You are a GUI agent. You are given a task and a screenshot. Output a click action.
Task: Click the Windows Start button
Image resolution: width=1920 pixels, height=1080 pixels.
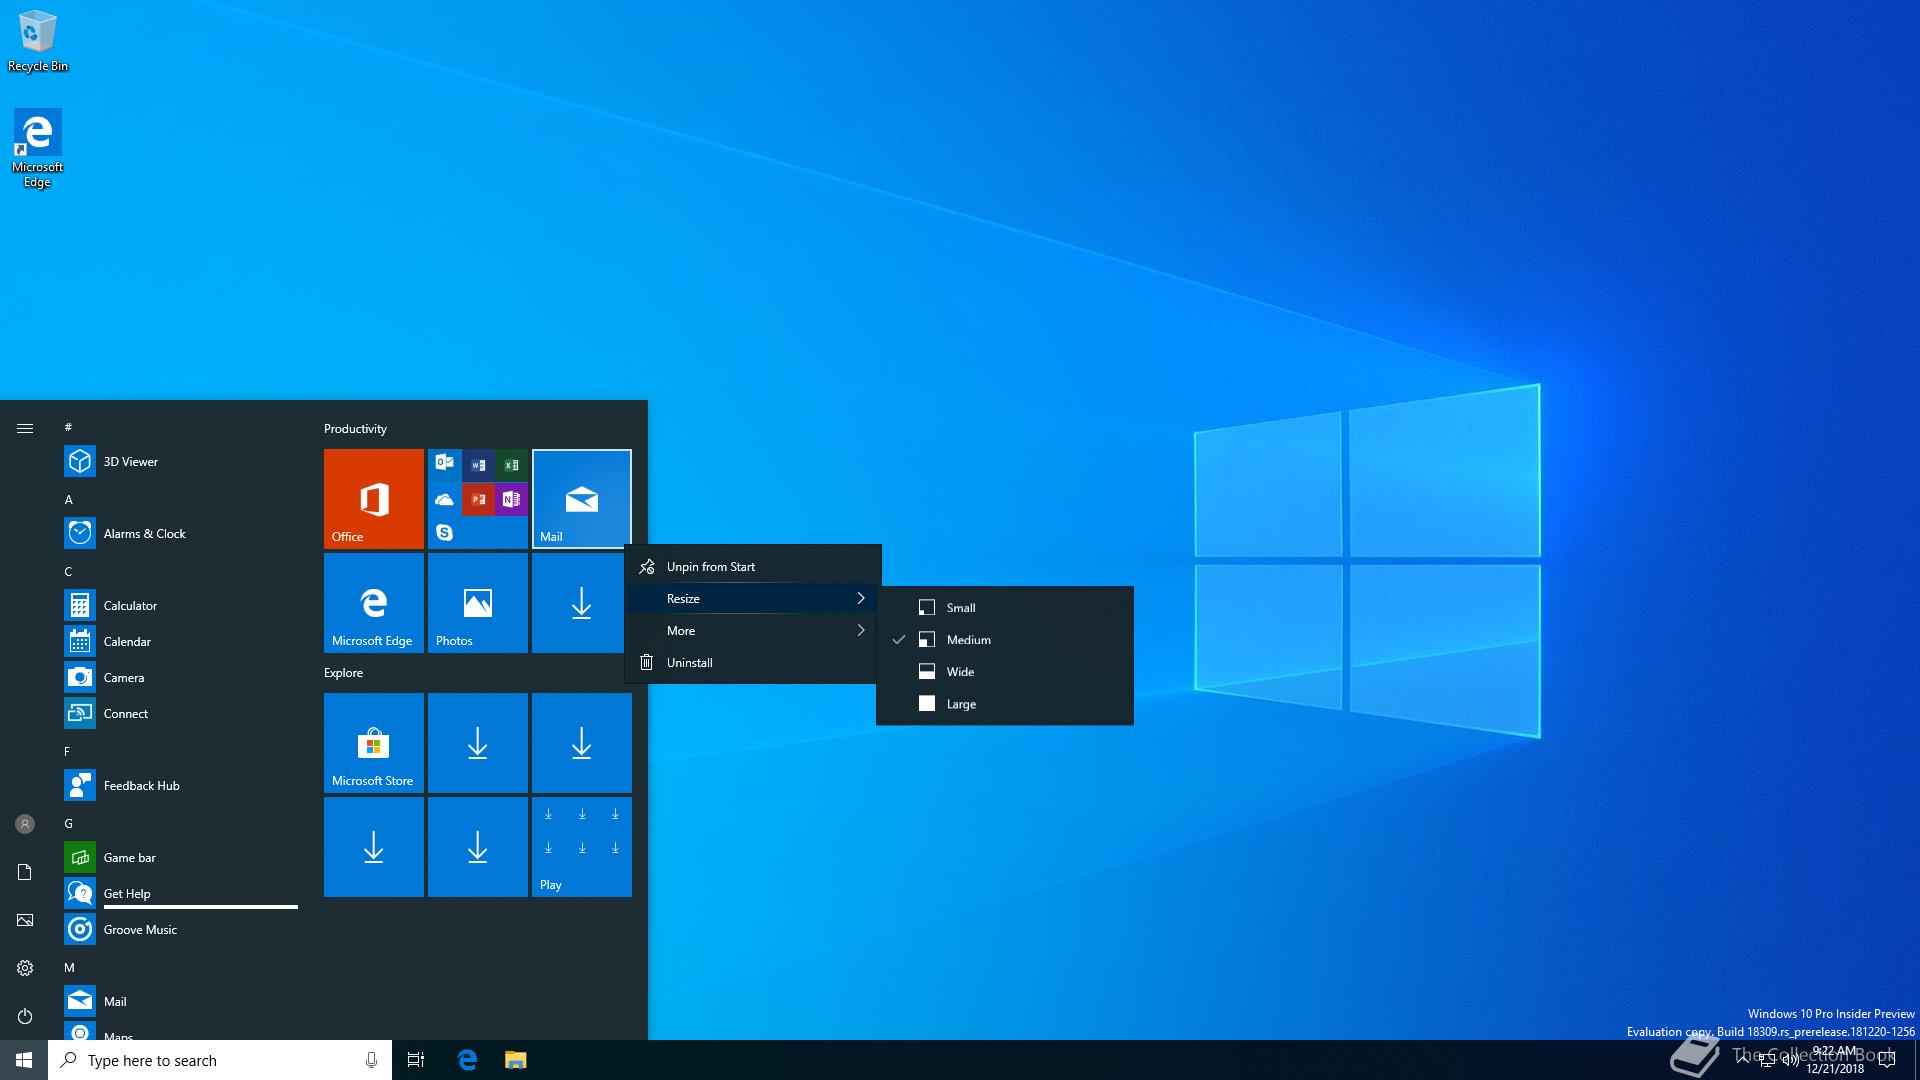(24, 1060)
